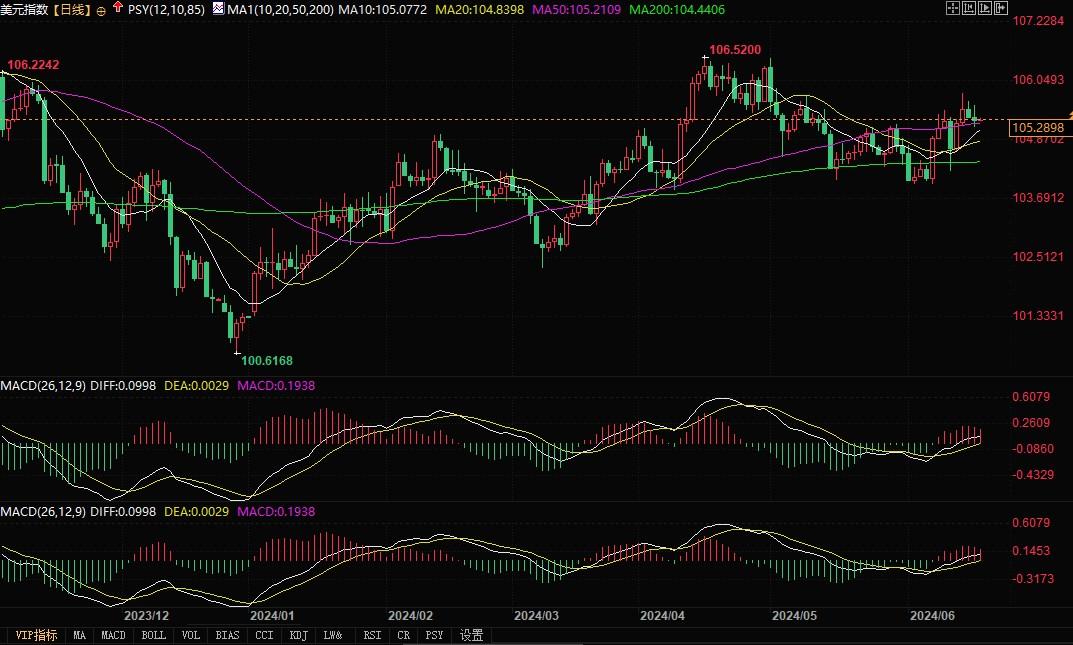Open PSY(12,10,85) indicator parameters
Image resolution: width=1073 pixels, height=645 pixels.
click(167, 9)
